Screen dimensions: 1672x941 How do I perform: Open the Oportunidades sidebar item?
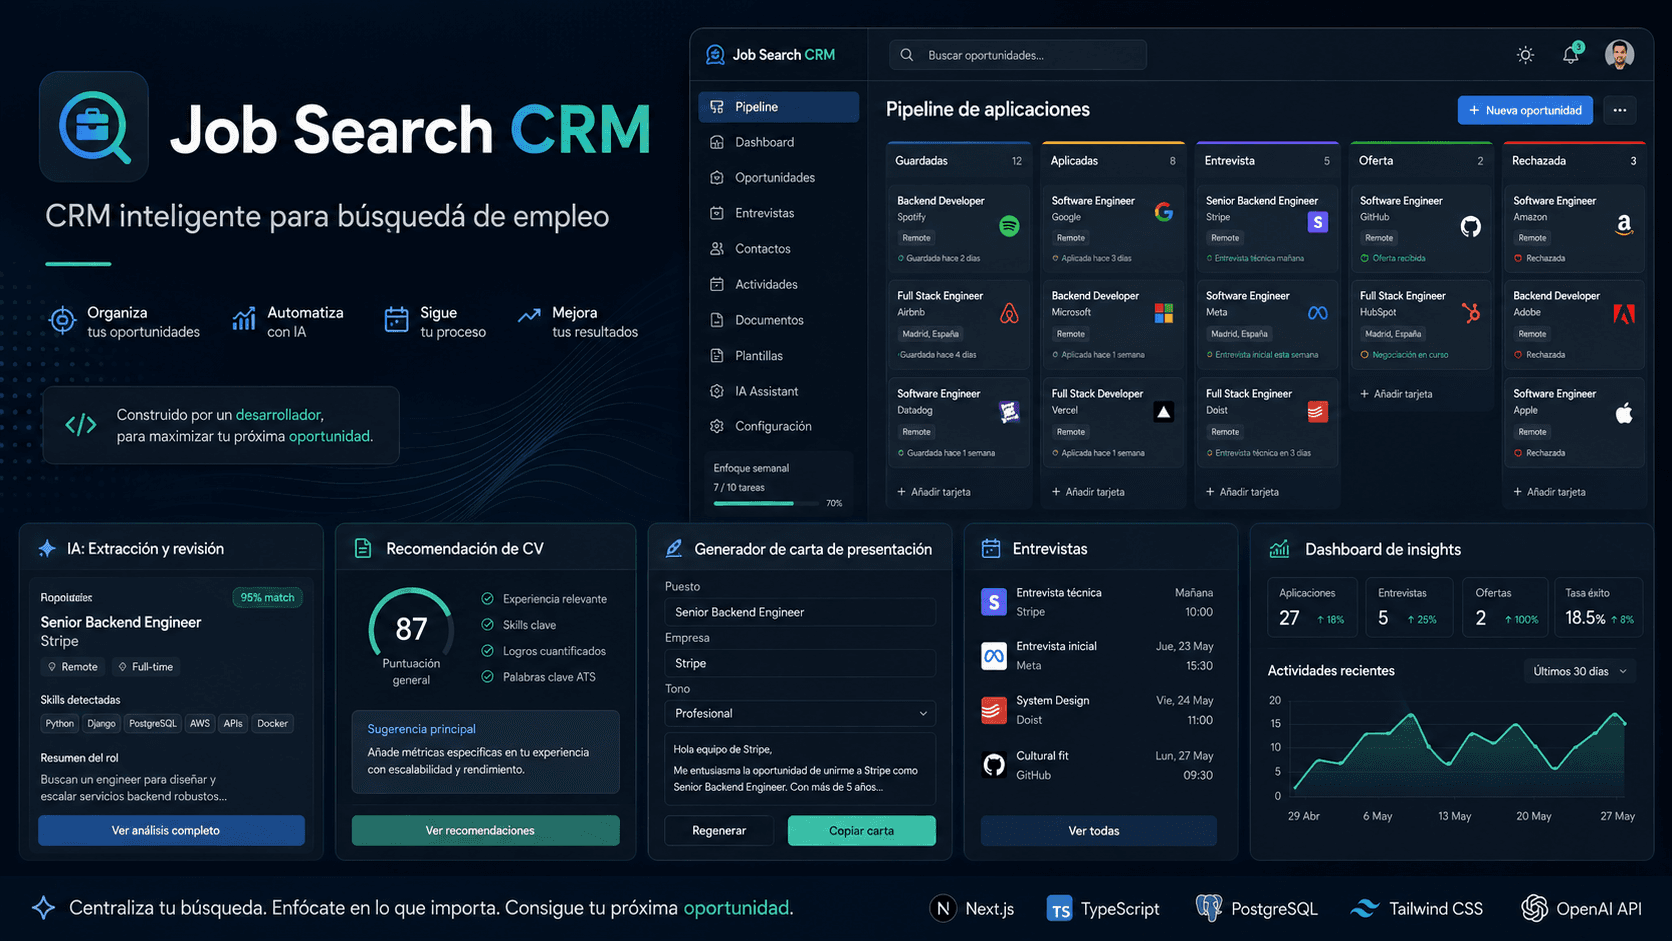pyautogui.click(x=778, y=178)
